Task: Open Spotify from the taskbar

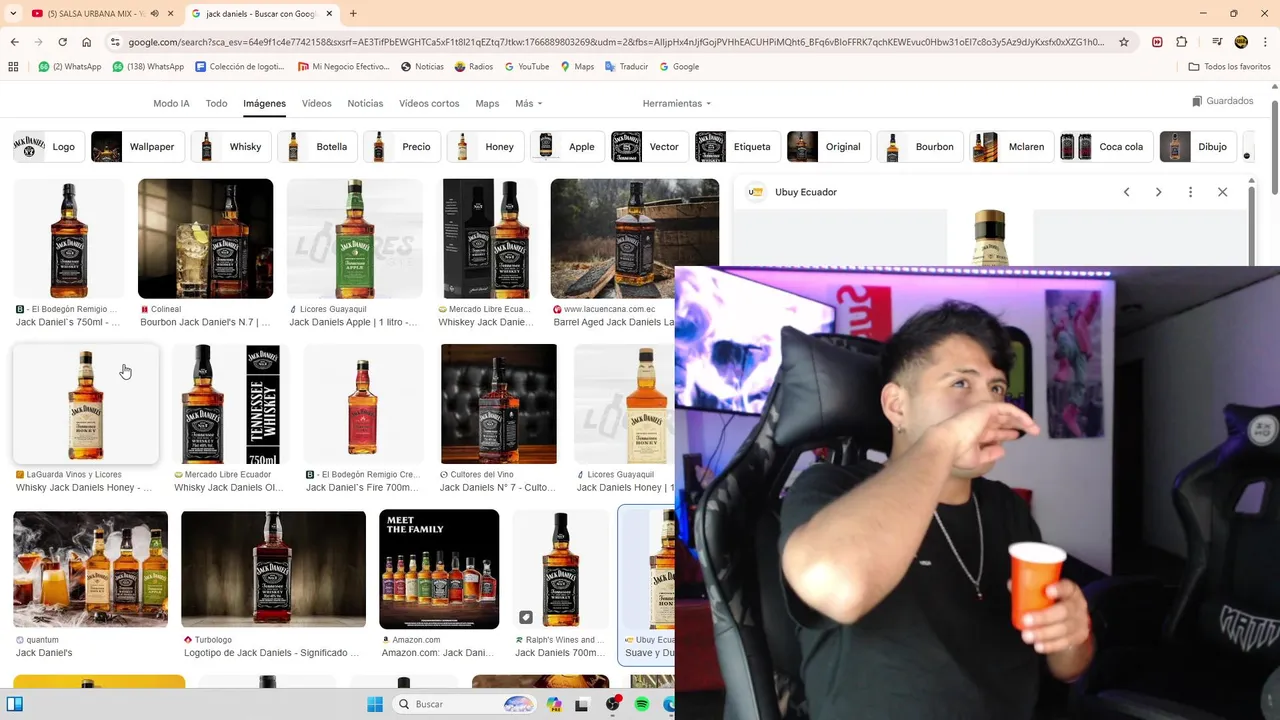Action: click(x=642, y=704)
